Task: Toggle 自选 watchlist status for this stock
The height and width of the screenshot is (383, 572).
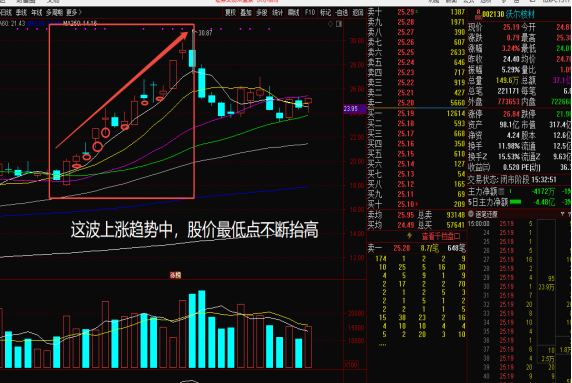Action: click(x=341, y=13)
